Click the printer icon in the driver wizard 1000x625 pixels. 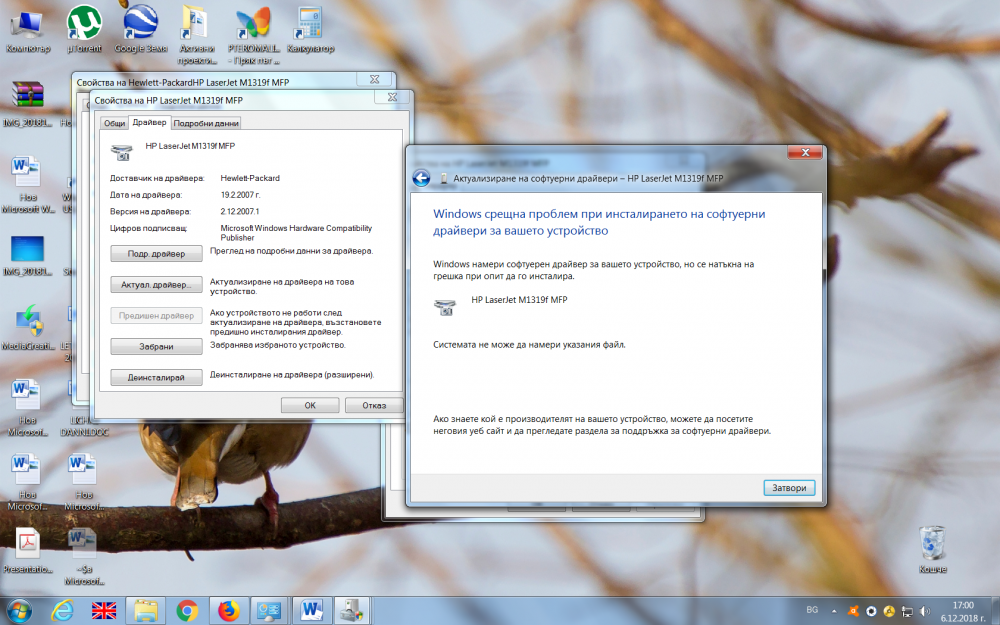(x=445, y=307)
